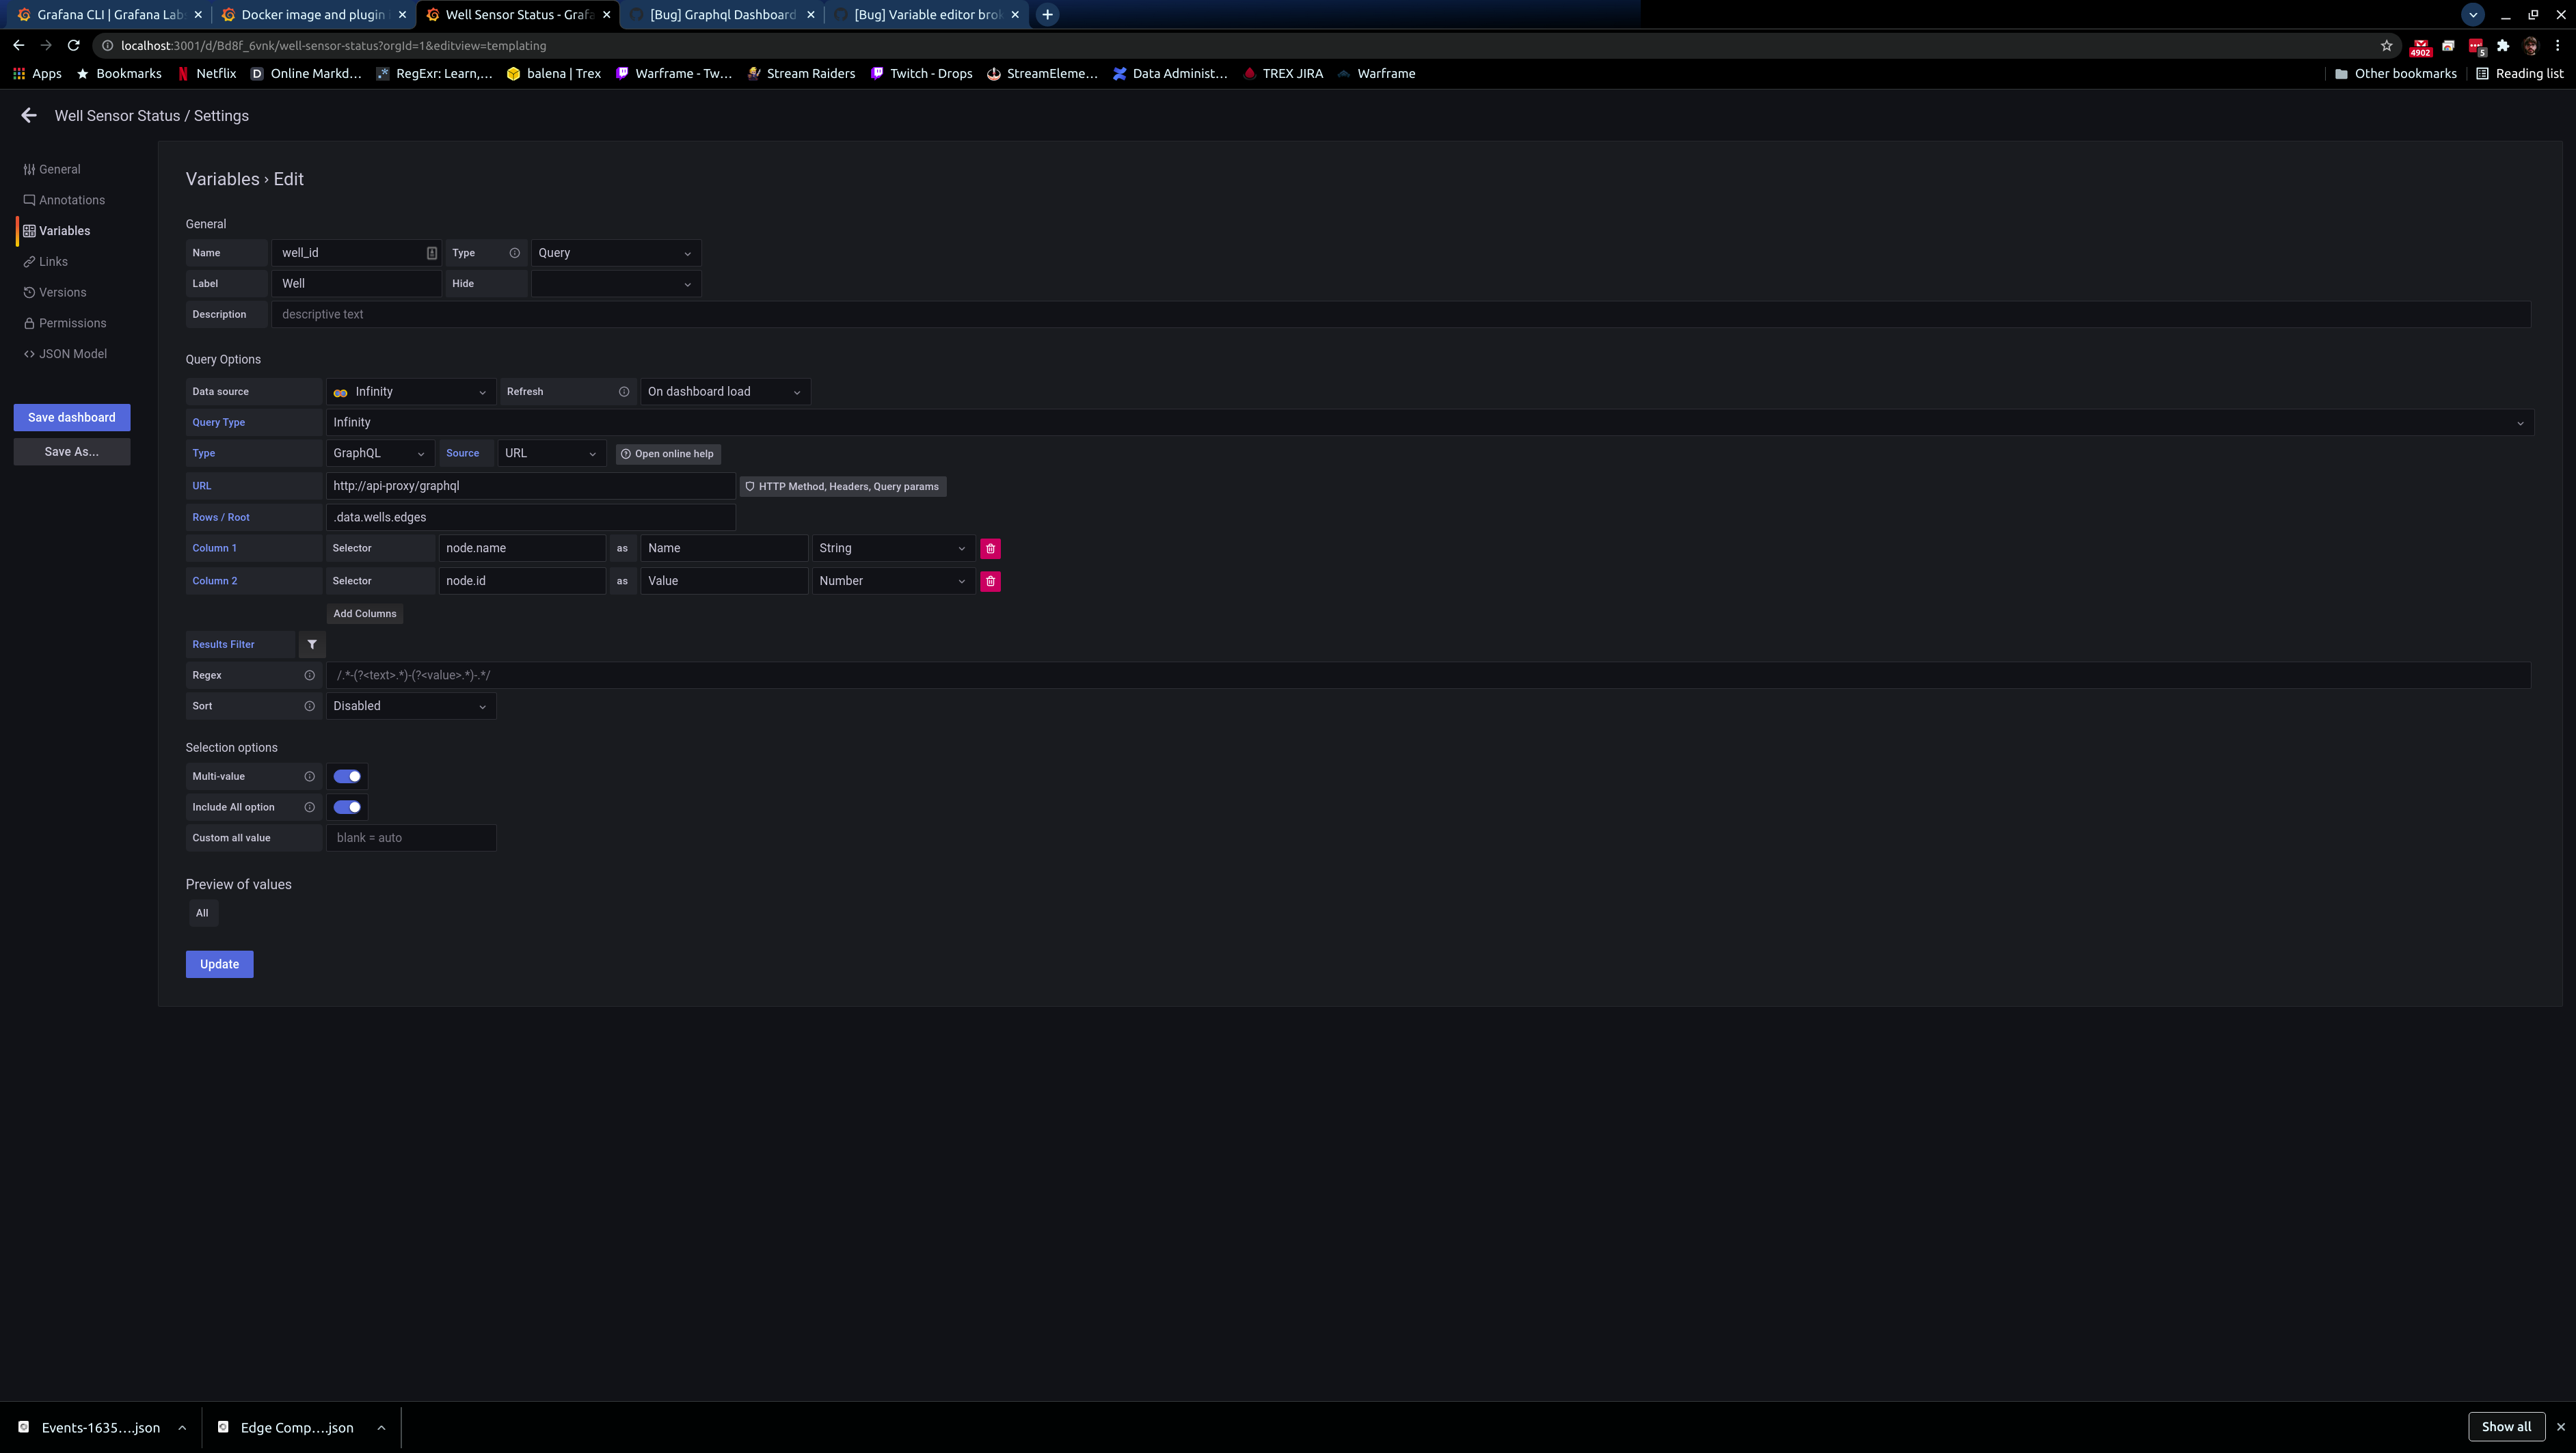Click the Results Filter funnel icon
Image resolution: width=2576 pixels, height=1453 pixels.
click(311, 644)
